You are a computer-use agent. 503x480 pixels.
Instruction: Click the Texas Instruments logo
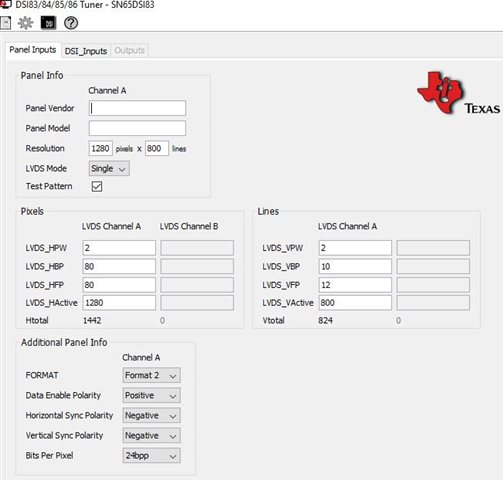pyautogui.click(x=459, y=93)
